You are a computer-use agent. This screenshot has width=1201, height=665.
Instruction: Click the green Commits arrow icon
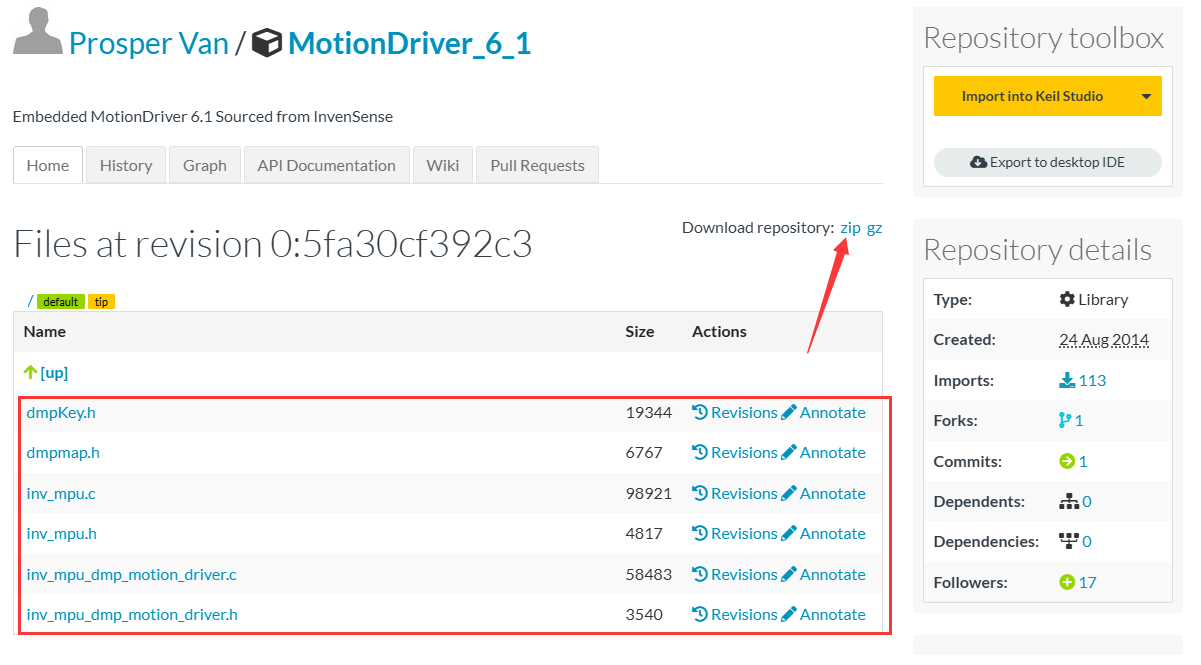pyautogui.click(x=1067, y=461)
